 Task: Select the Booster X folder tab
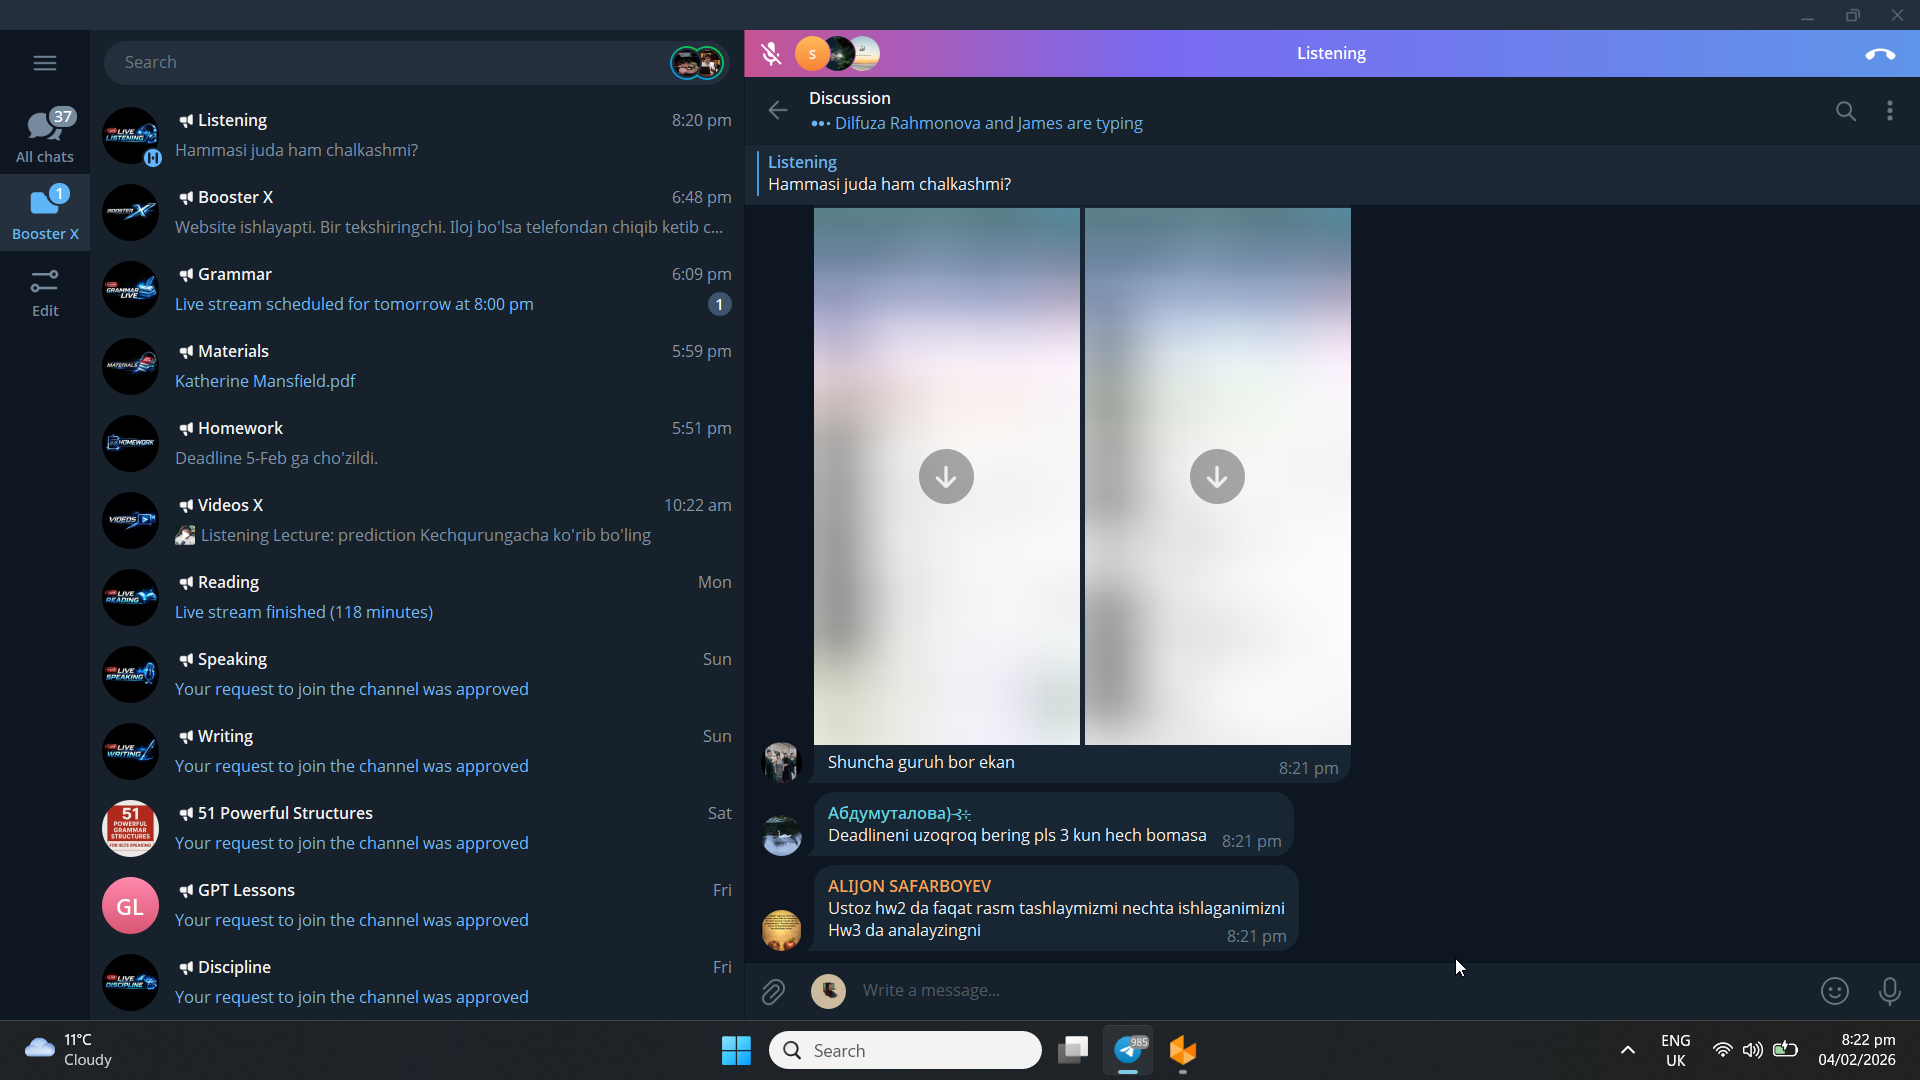point(45,213)
